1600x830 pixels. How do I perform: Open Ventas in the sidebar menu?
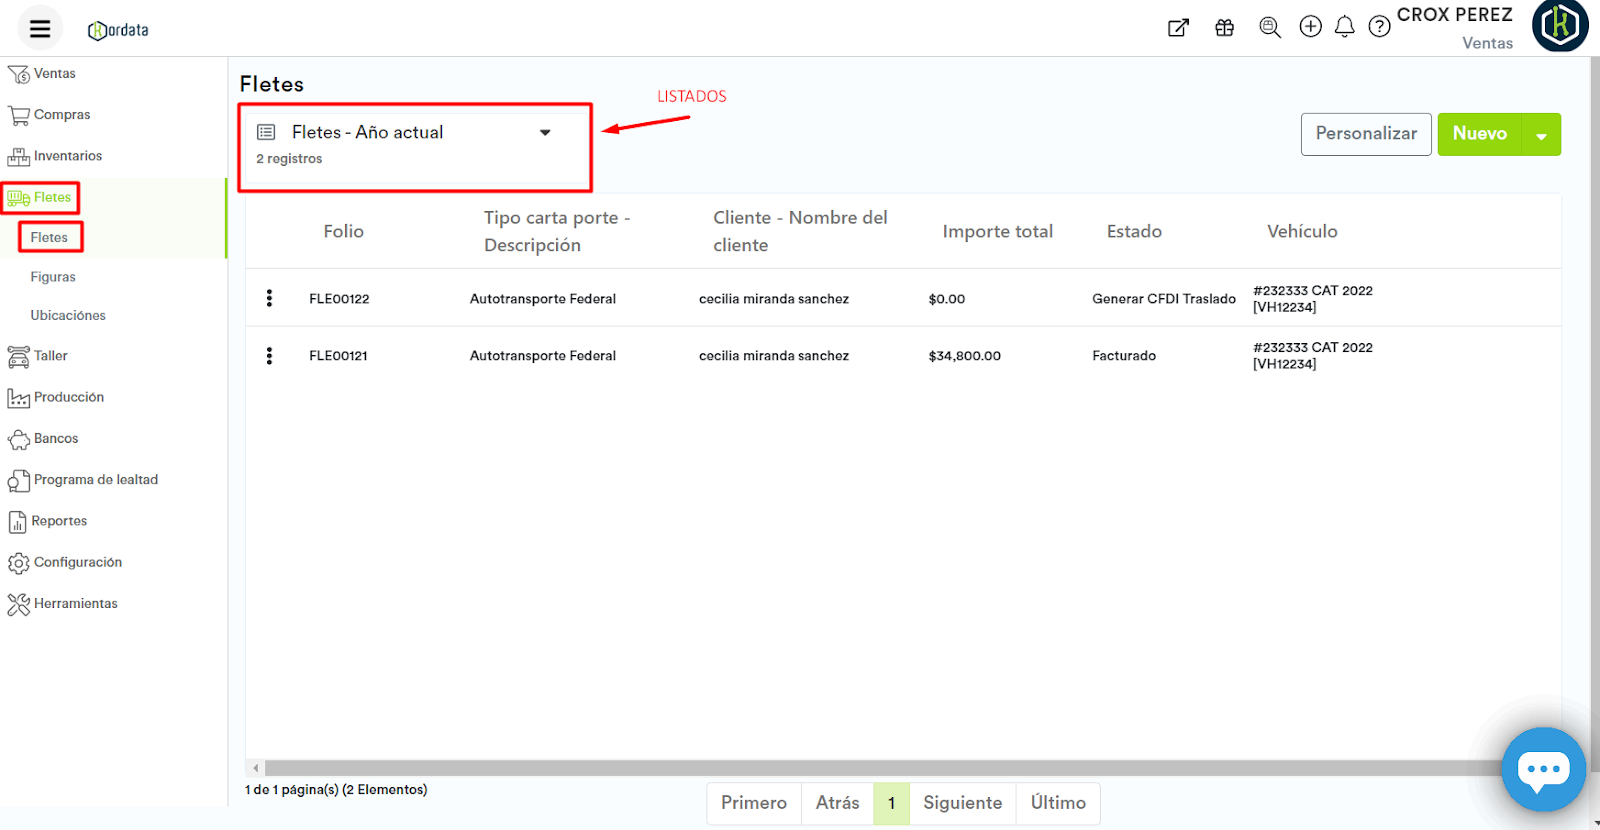[x=54, y=74]
